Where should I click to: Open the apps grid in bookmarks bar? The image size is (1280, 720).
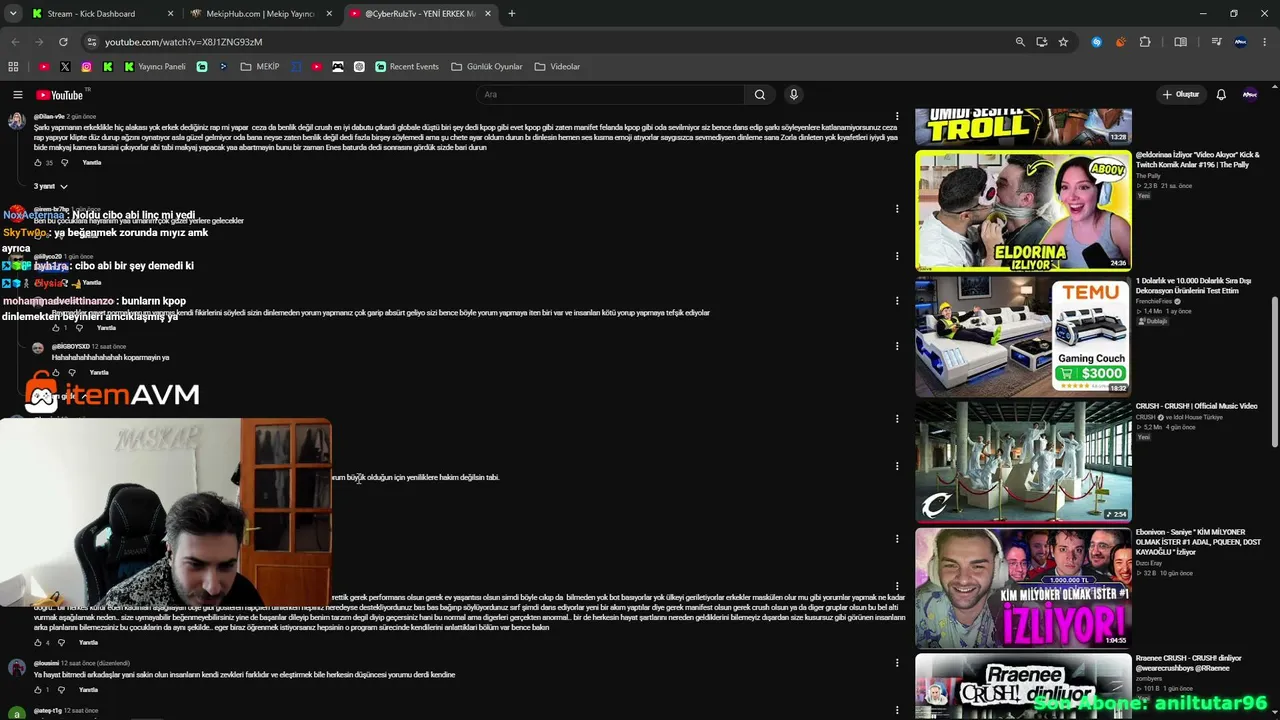pos(13,67)
